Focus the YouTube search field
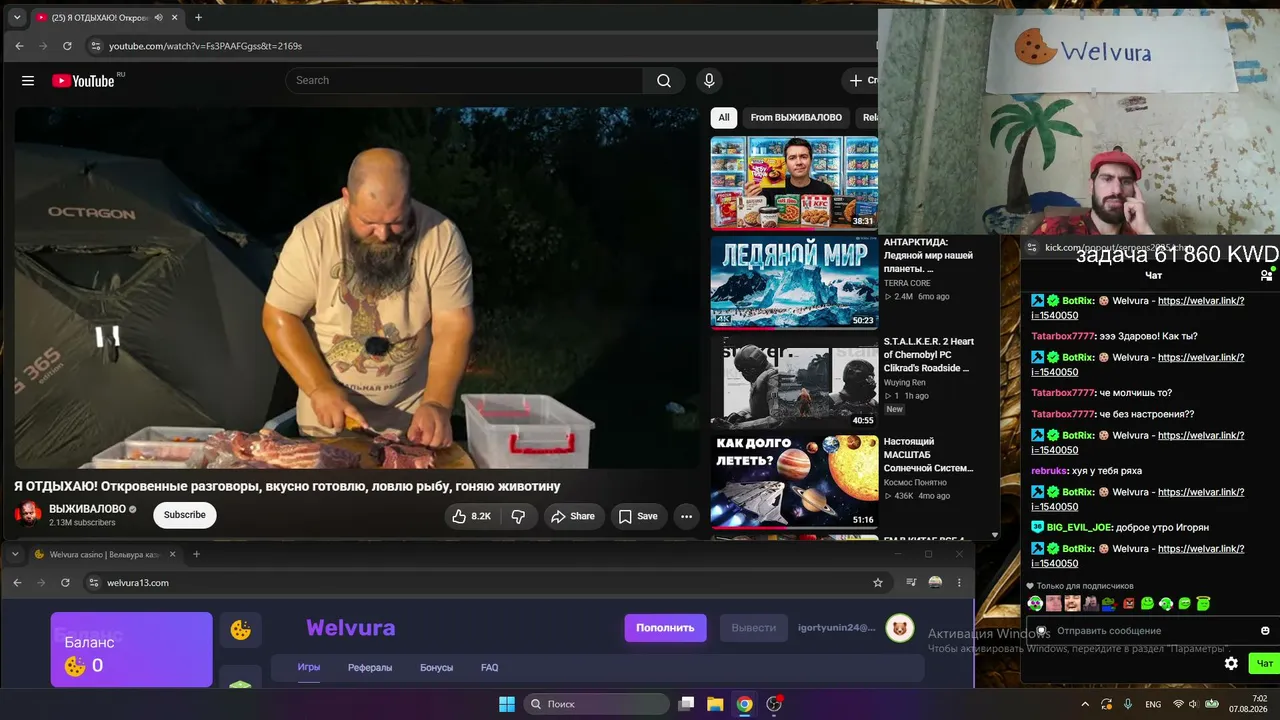Screen dimensions: 1280x720 (x=465, y=80)
